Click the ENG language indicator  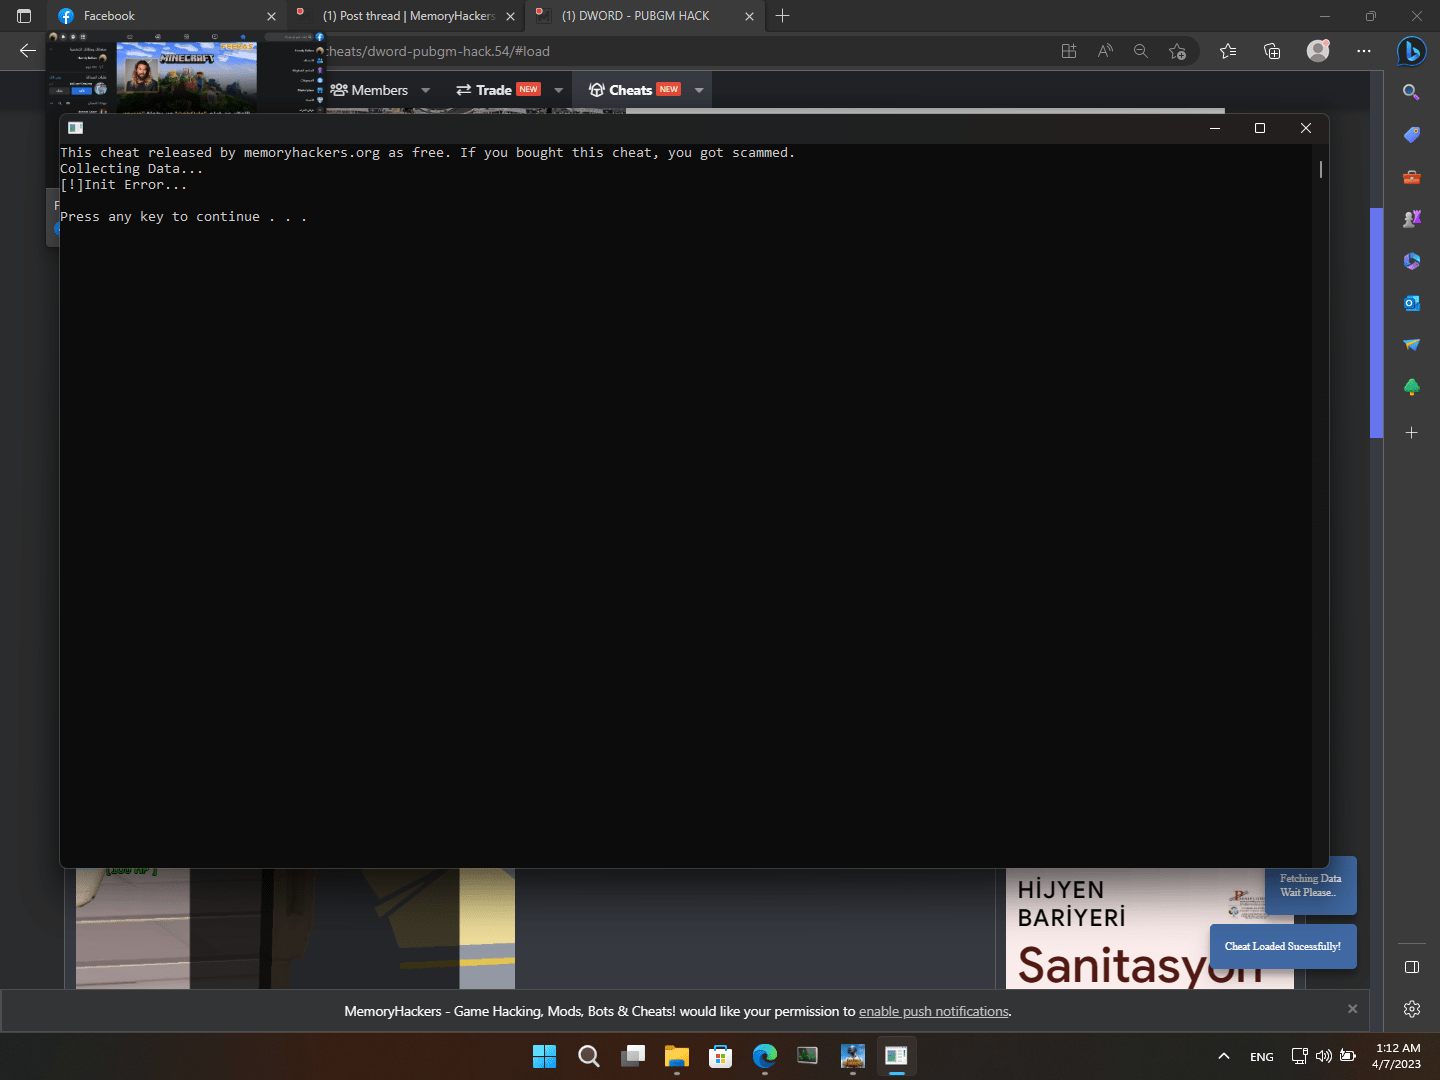click(1262, 1057)
